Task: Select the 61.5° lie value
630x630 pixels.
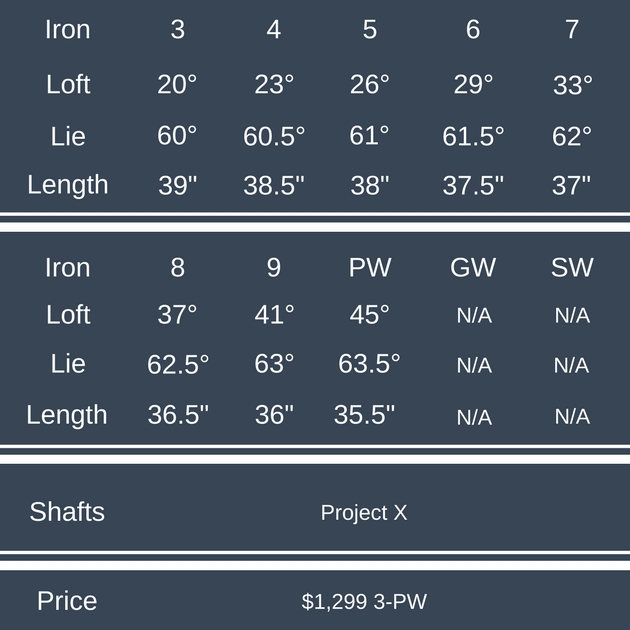Action: click(x=473, y=136)
